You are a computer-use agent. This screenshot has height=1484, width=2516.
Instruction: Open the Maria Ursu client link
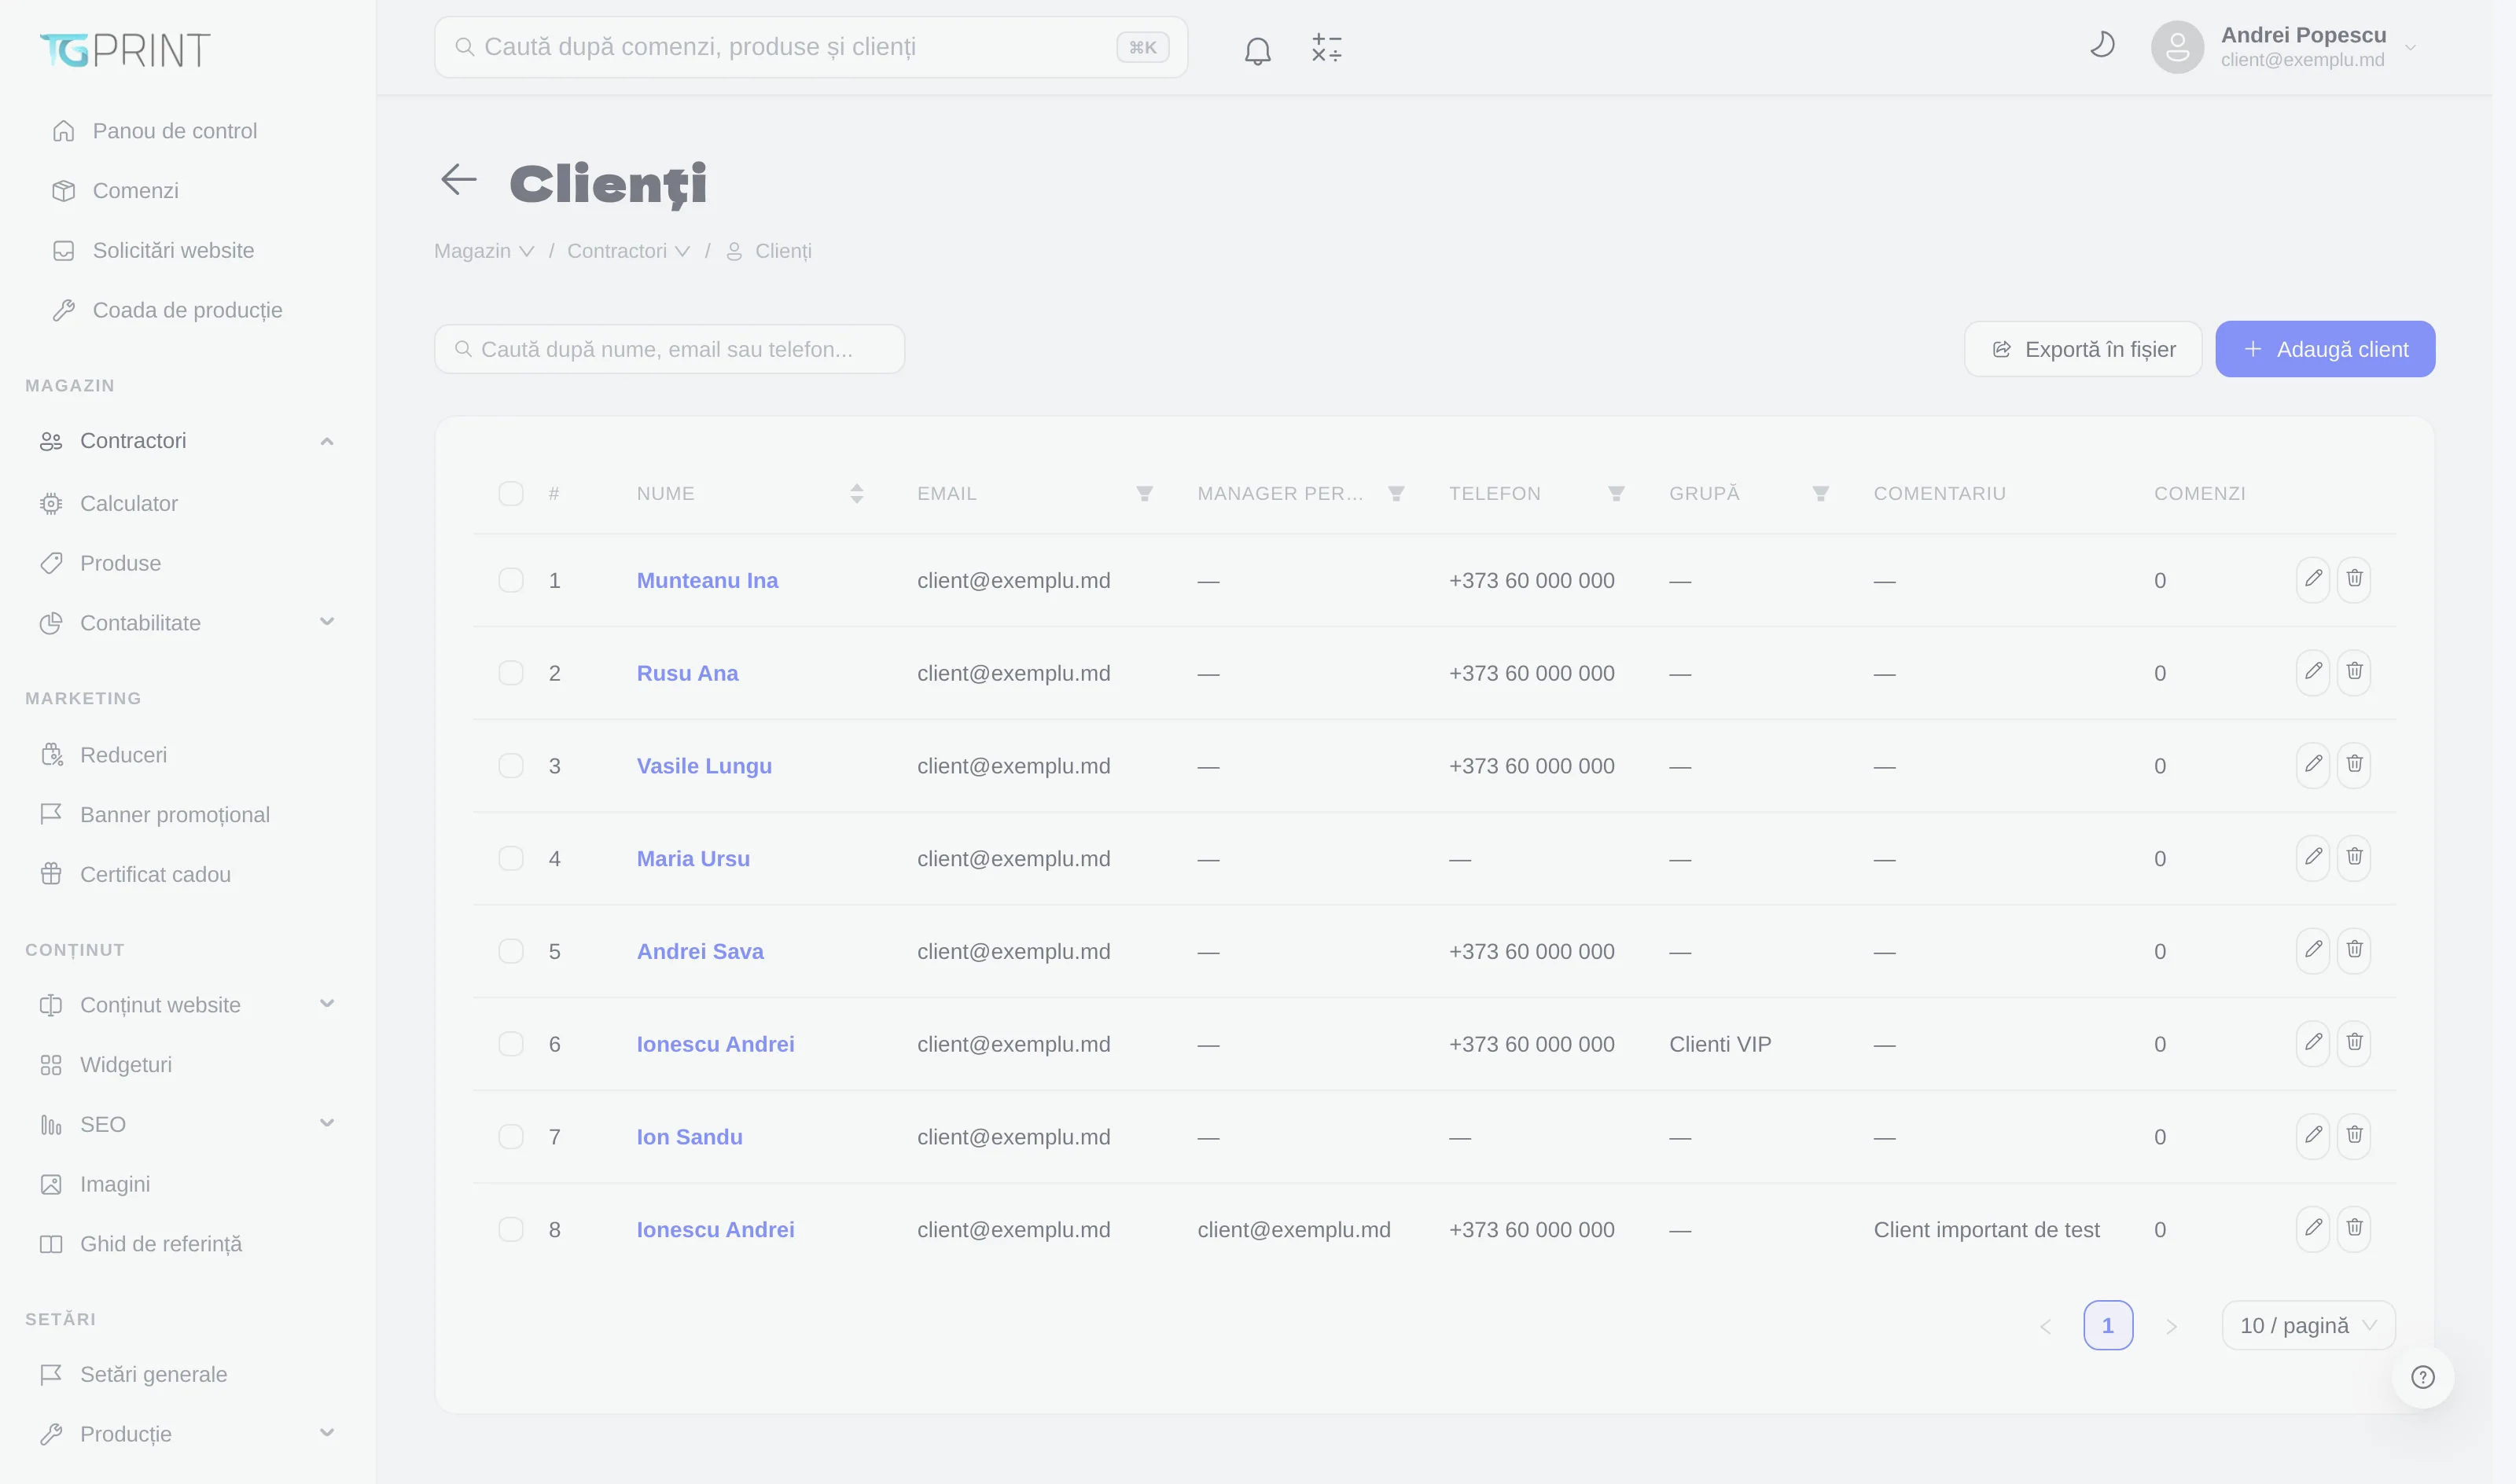pyautogui.click(x=693, y=859)
